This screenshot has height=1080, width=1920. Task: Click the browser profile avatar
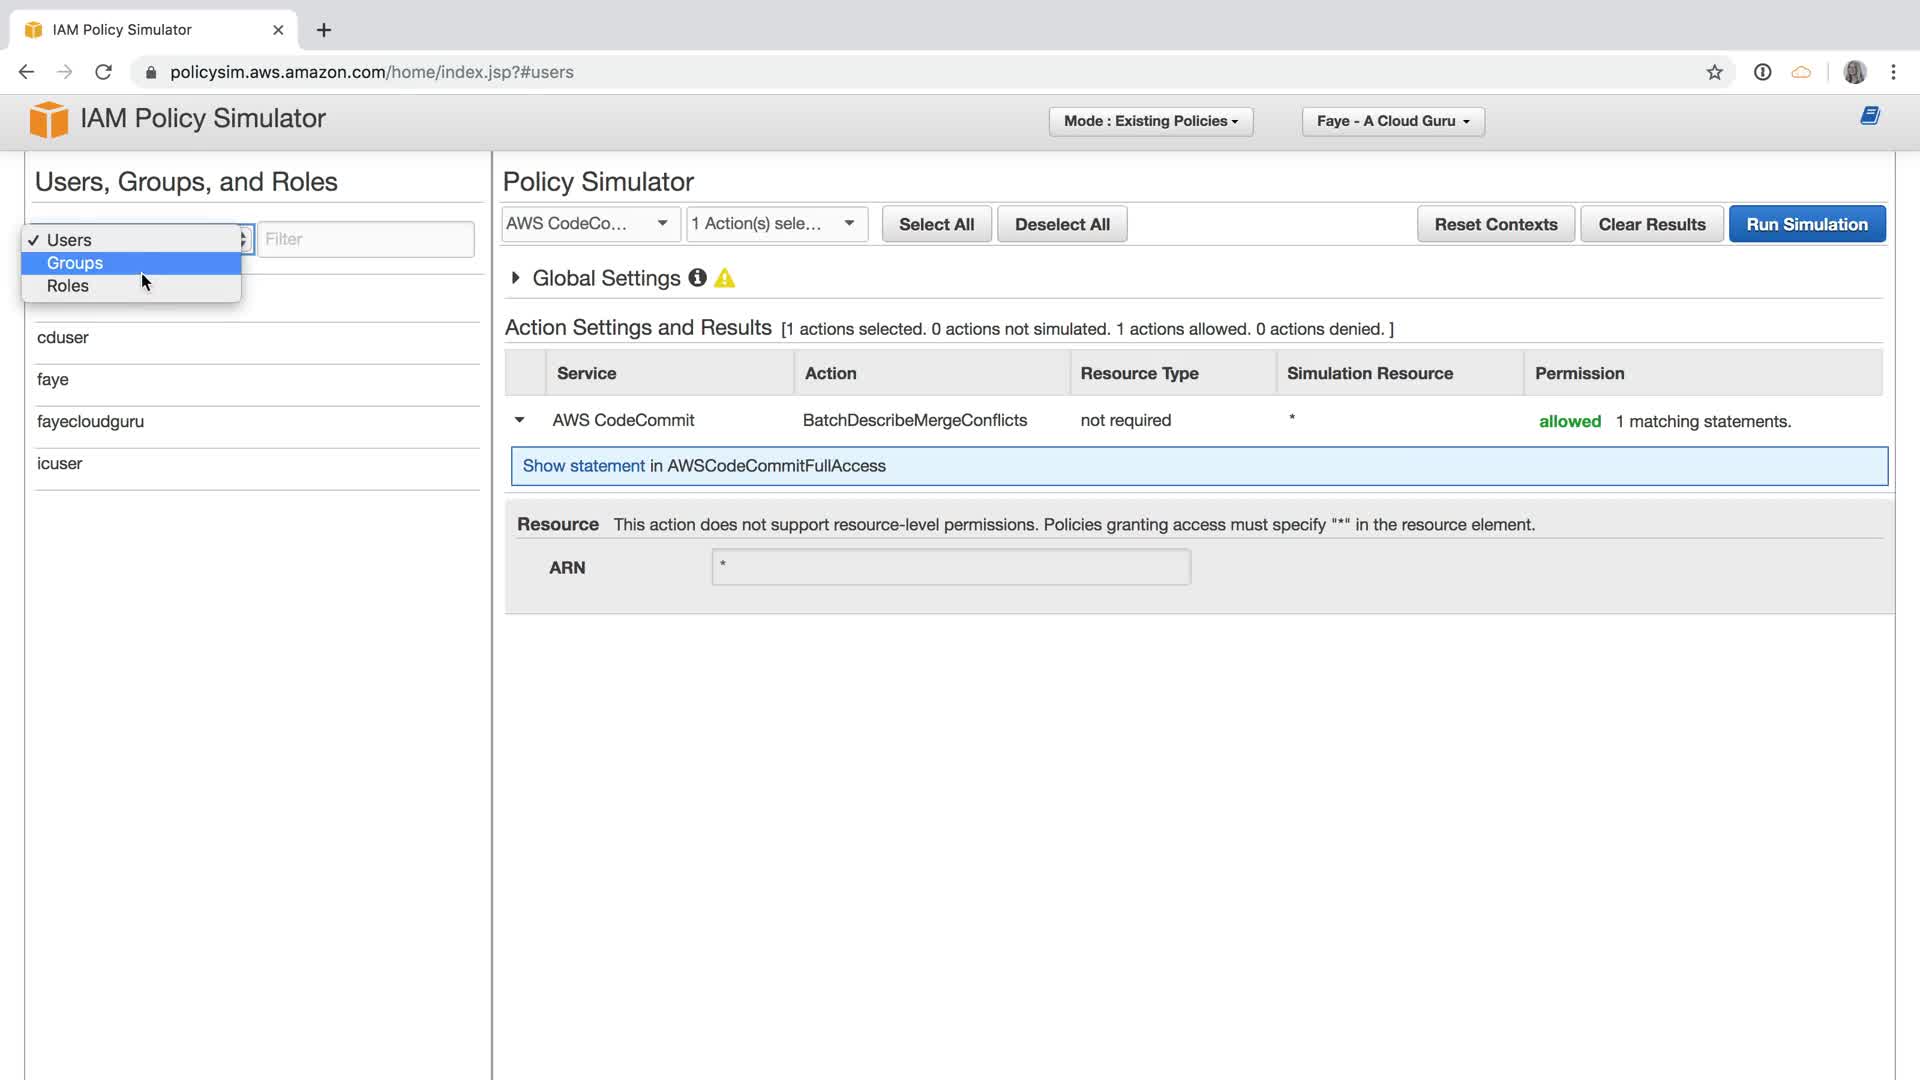pos(1854,72)
